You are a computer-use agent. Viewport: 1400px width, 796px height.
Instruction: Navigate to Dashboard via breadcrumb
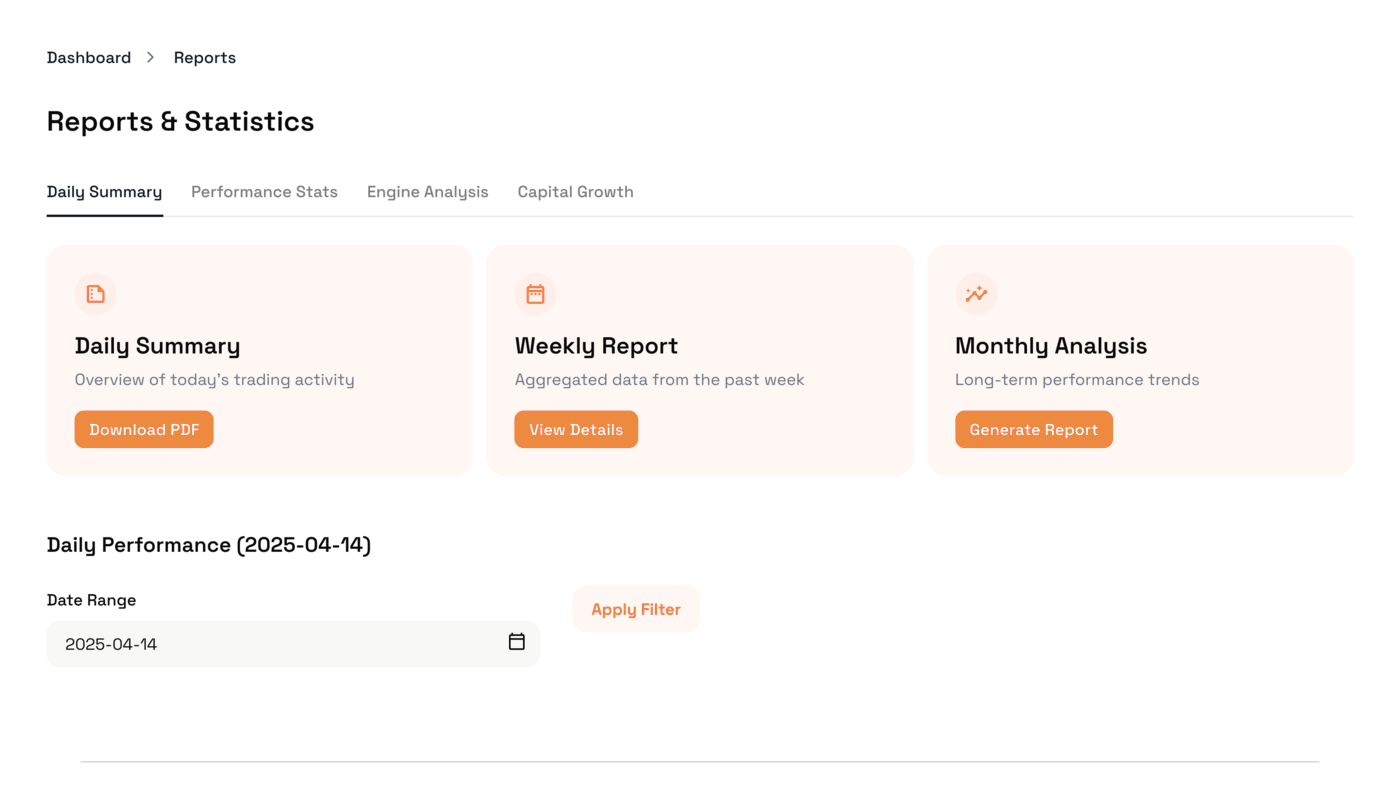pos(89,58)
